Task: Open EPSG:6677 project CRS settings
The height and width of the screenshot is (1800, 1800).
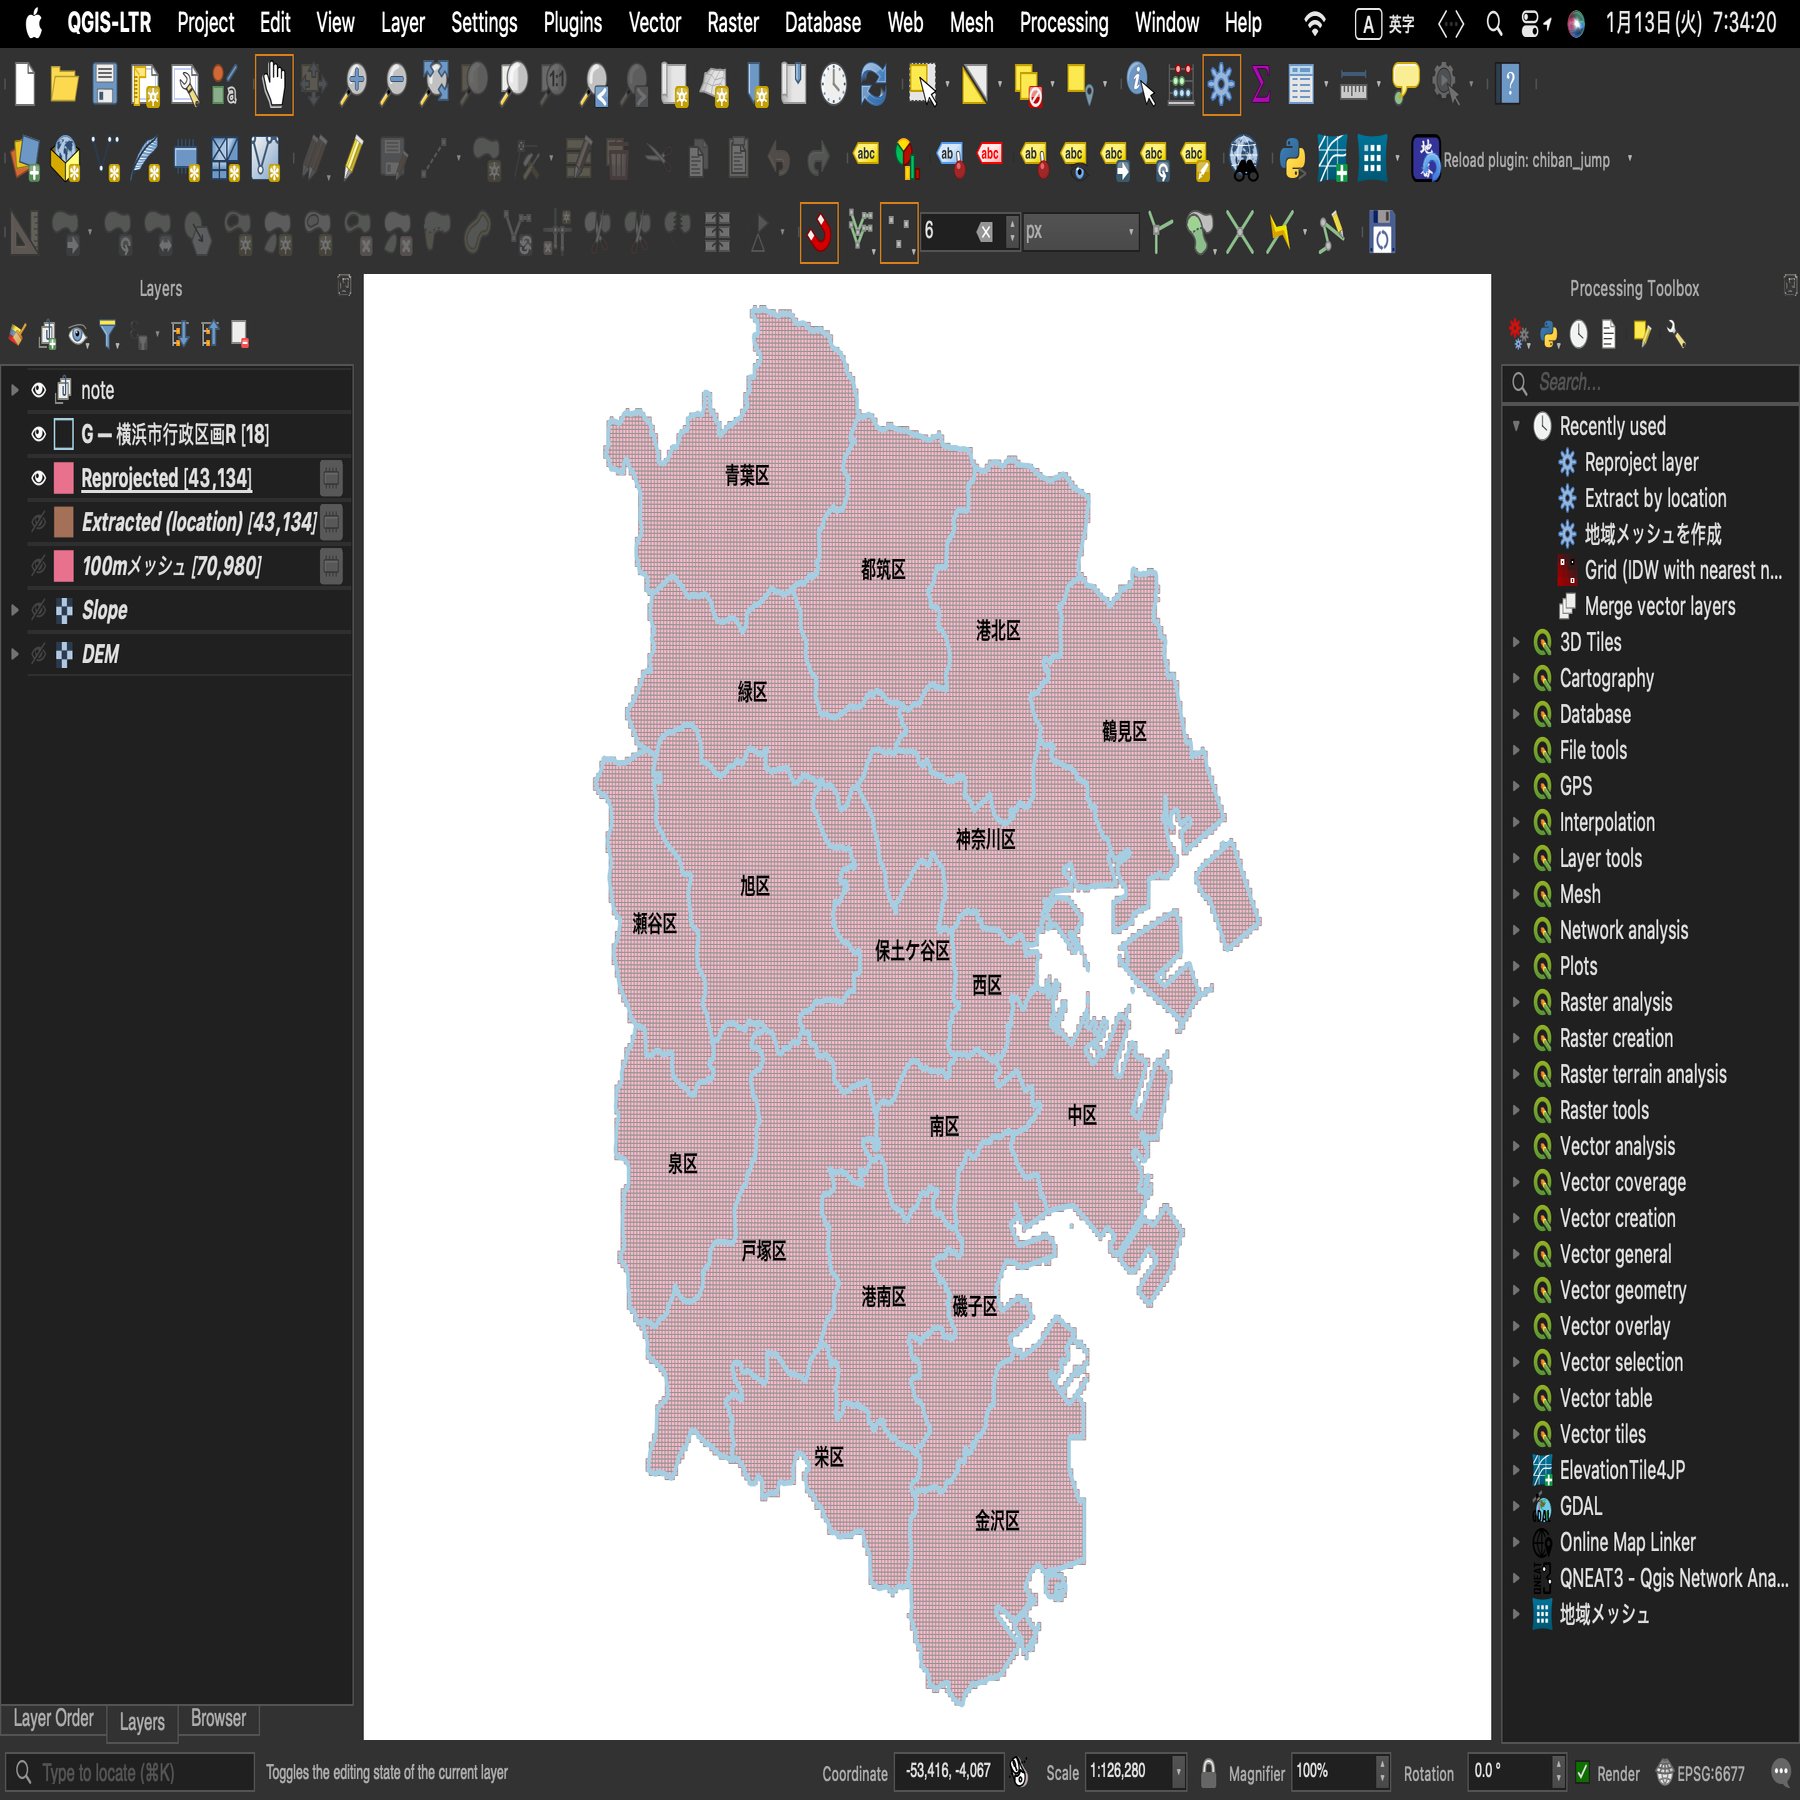Action: pos(1700,1773)
